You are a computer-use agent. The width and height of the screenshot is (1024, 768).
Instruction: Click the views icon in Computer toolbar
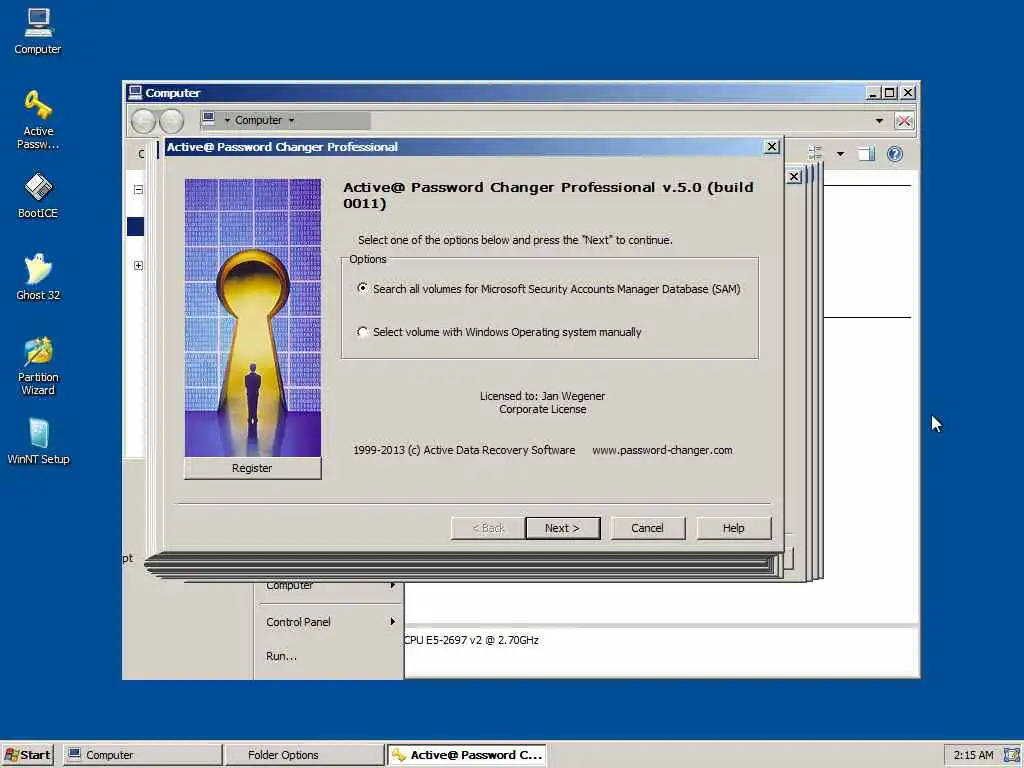click(x=815, y=154)
